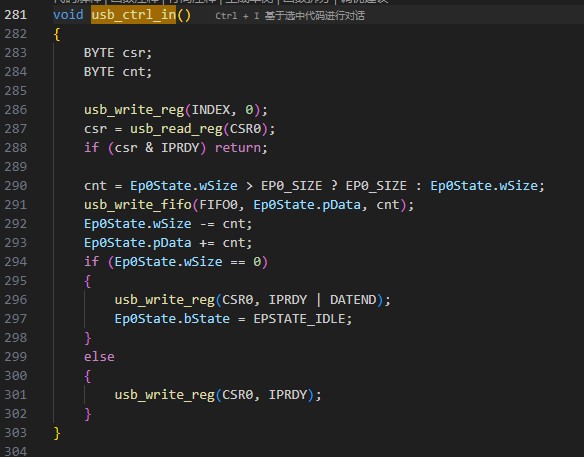Viewport: 584px width, 457px height.
Task: Click EPSTATE_IDLE constant on line 297
Action: pos(299,319)
